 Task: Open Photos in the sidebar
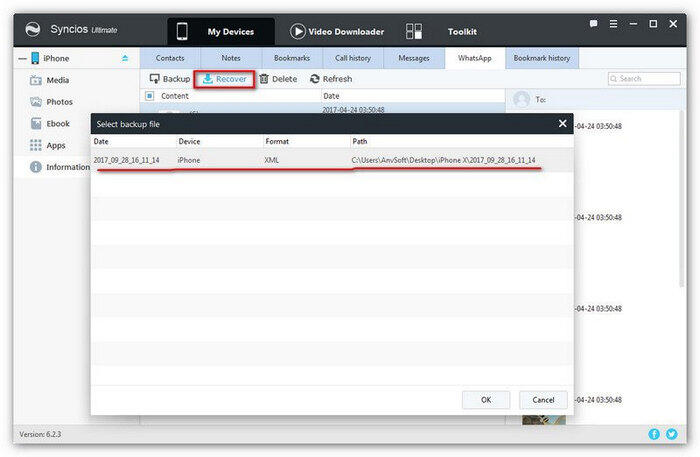59,102
